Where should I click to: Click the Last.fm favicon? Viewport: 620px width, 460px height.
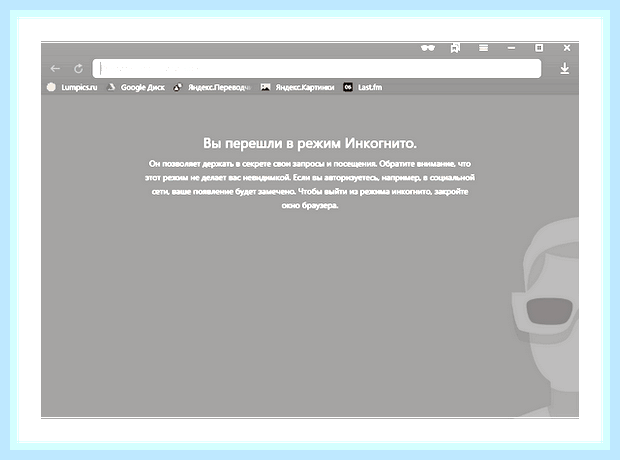(348, 87)
